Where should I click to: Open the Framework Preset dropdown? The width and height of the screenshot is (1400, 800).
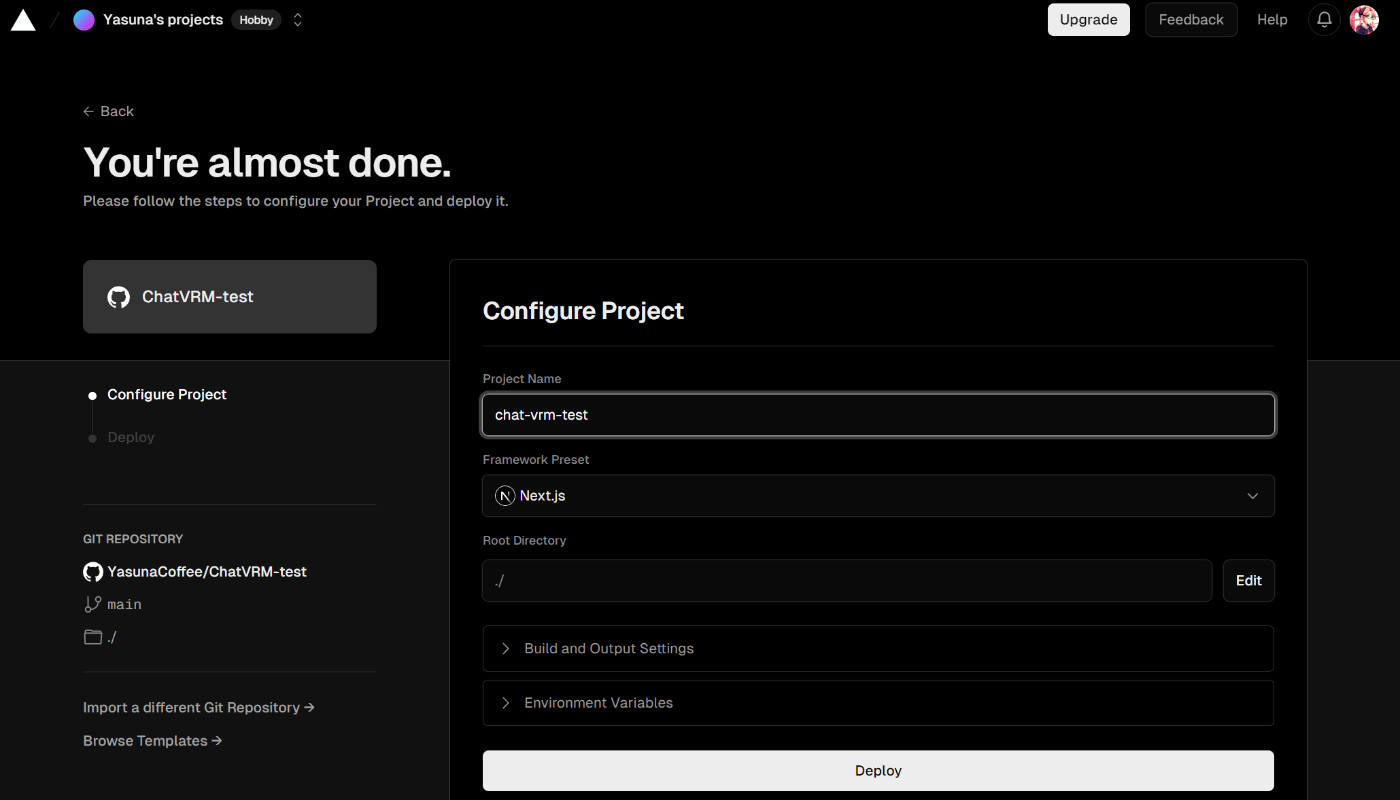878,496
